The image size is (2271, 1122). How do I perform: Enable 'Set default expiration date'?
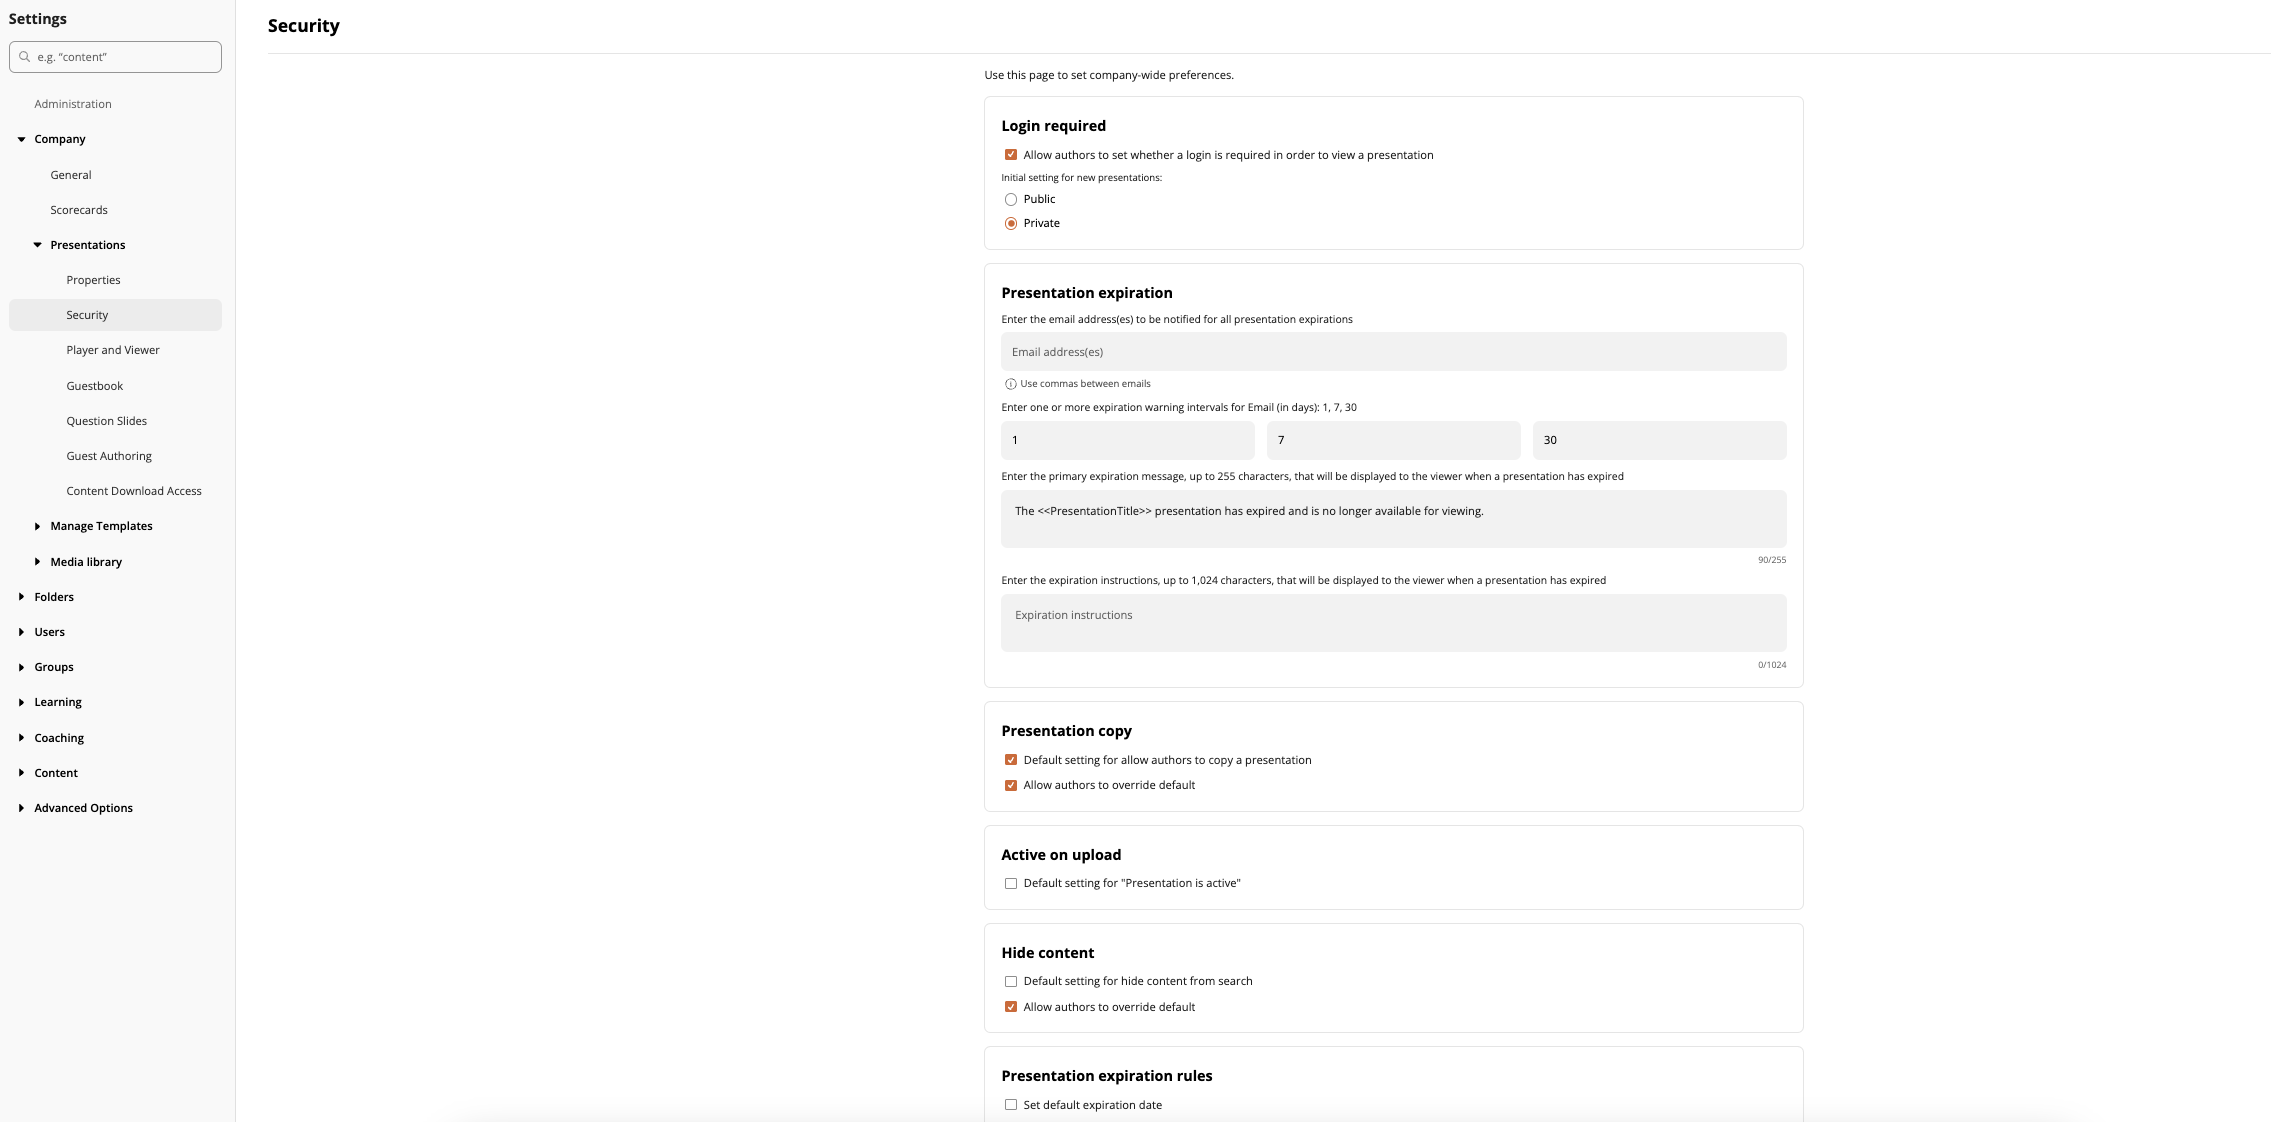pyautogui.click(x=1011, y=1105)
